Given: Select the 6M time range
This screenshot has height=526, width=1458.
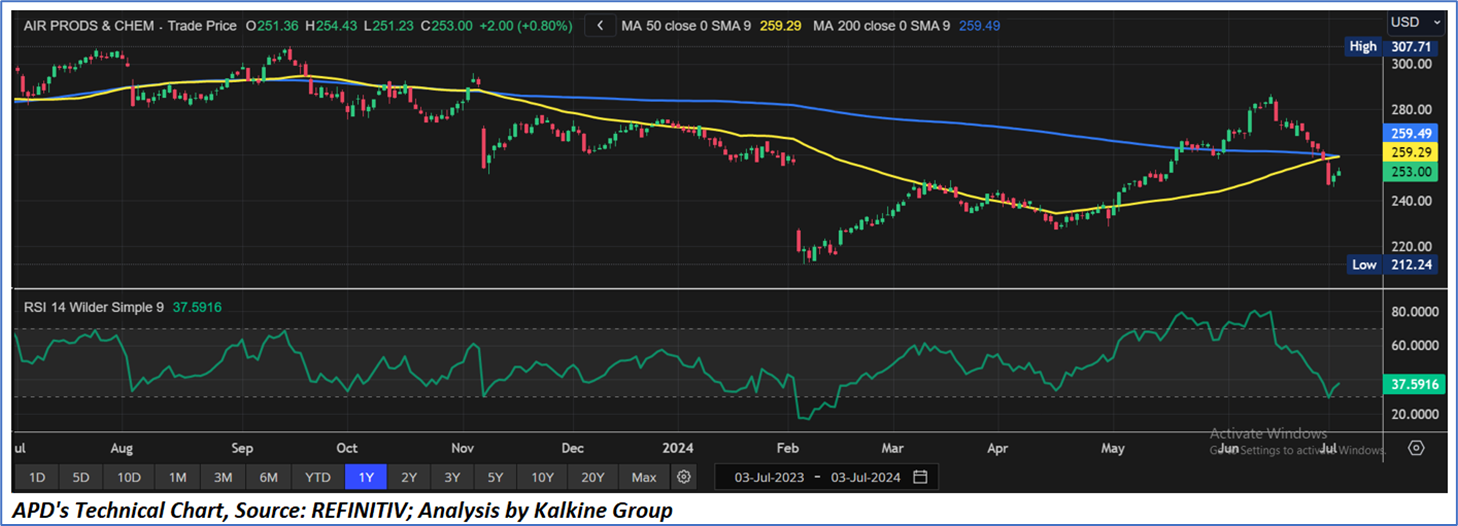Looking at the screenshot, I should pos(269,477).
